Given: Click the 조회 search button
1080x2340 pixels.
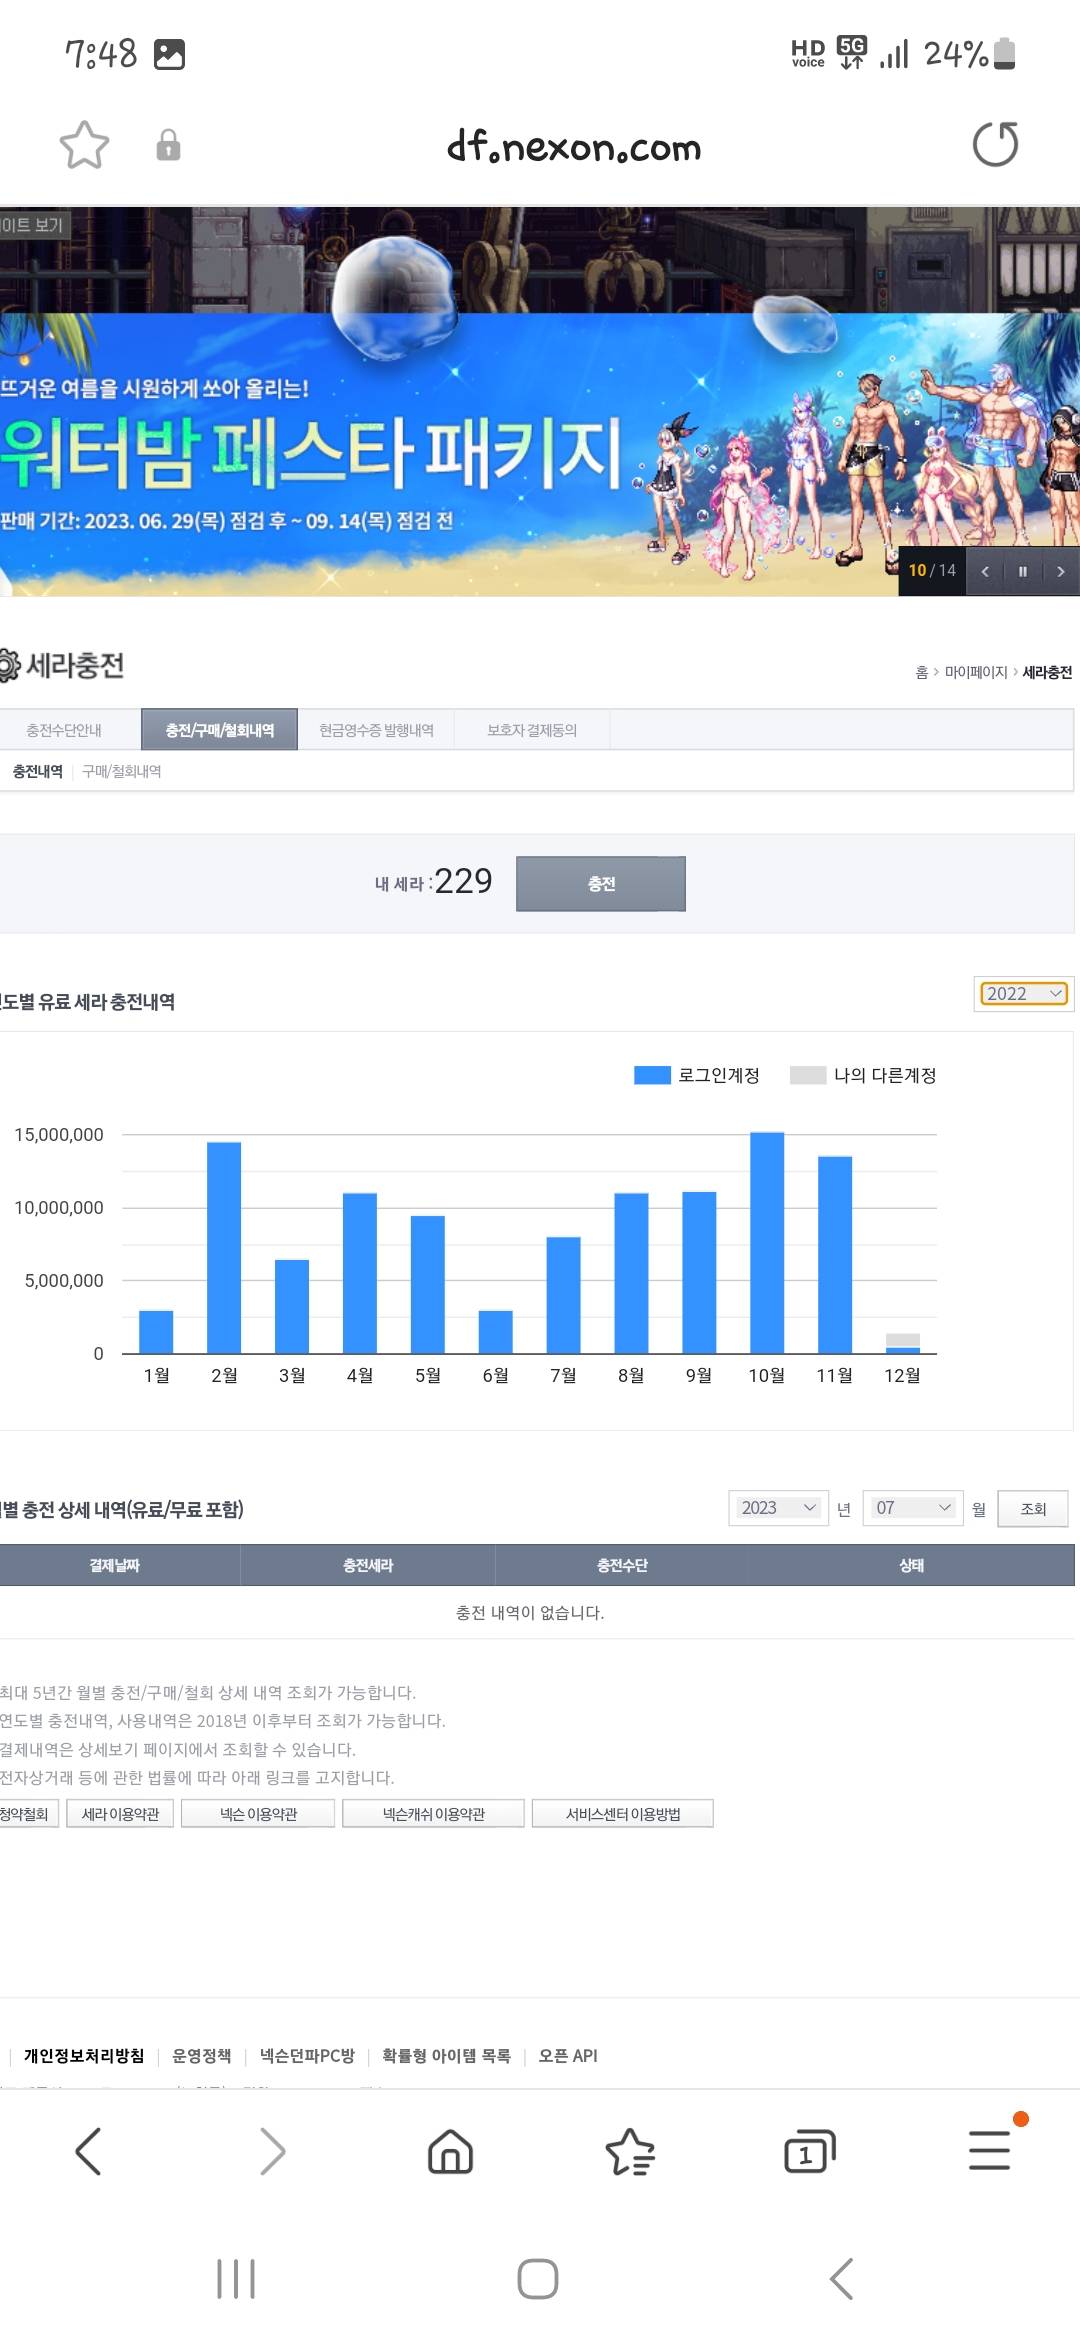Looking at the screenshot, I should click(x=1033, y=1508).
